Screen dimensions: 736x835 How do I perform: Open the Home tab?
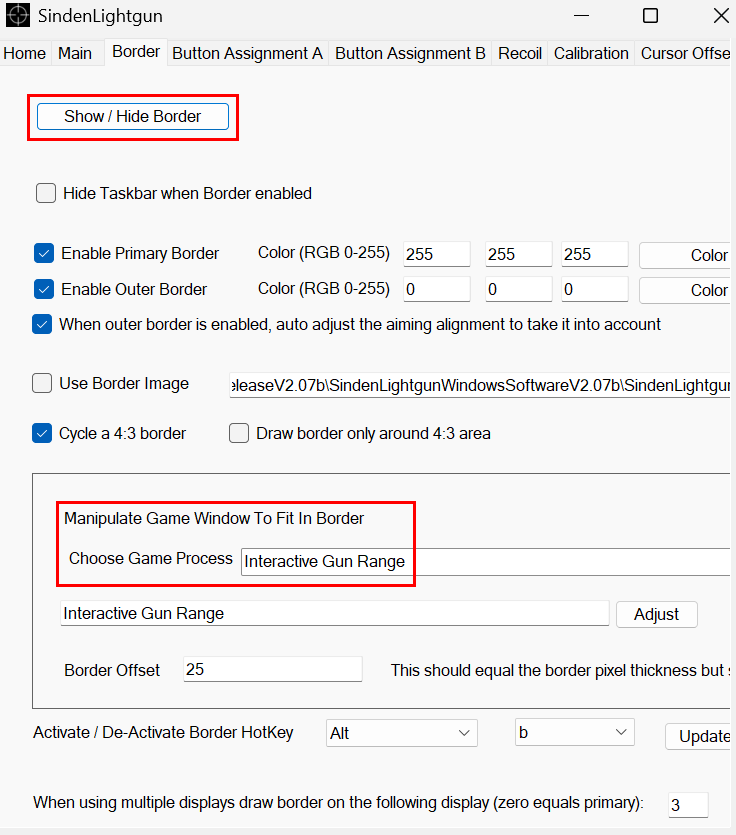click(24, 53)
